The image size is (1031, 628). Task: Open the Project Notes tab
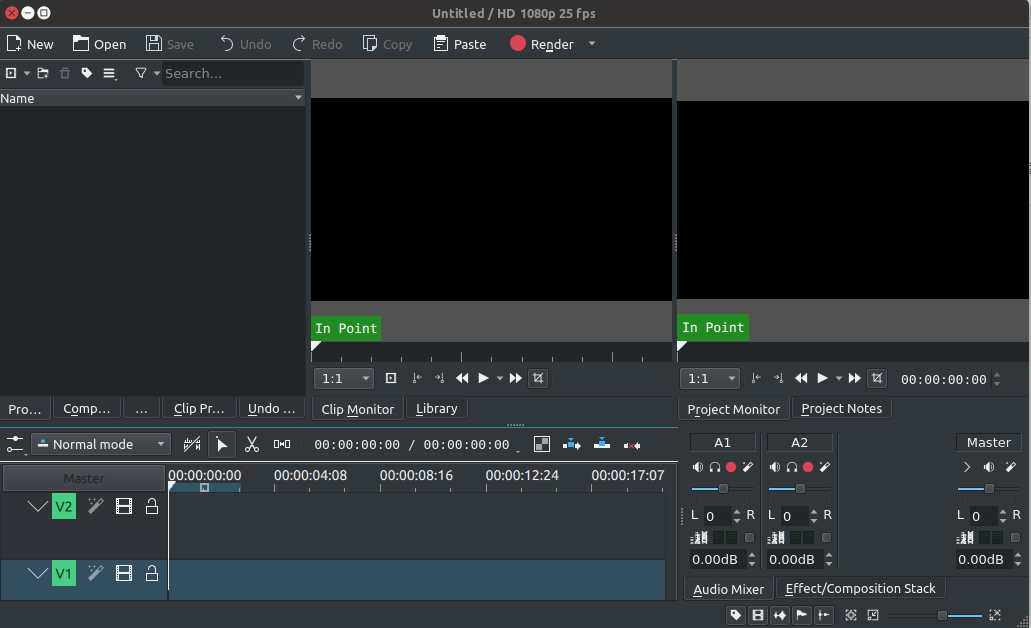point(841,408)
